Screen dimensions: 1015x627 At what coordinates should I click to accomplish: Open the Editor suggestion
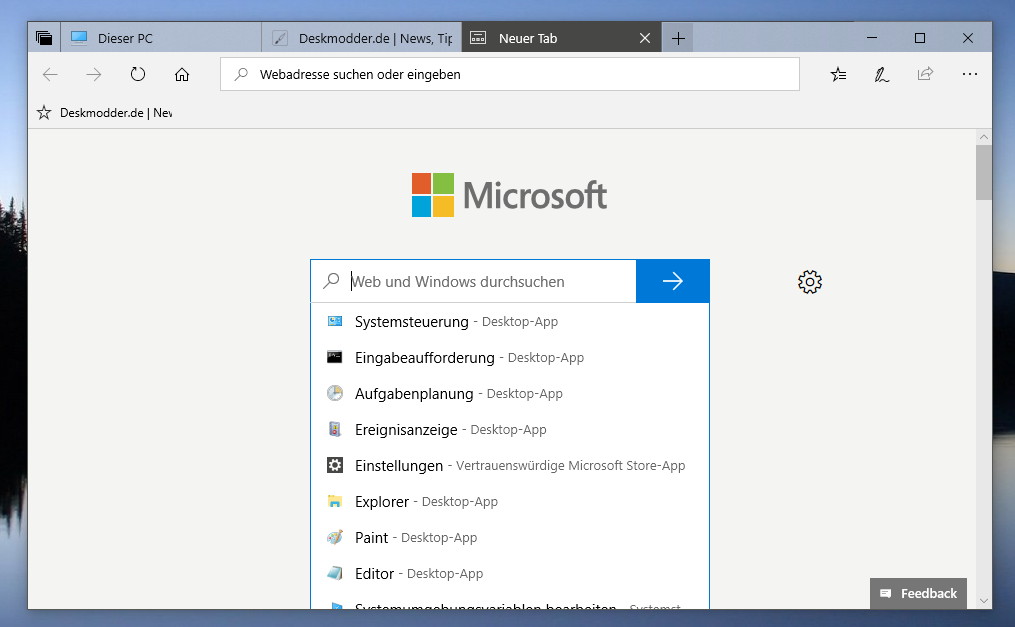tap(510, 573)
